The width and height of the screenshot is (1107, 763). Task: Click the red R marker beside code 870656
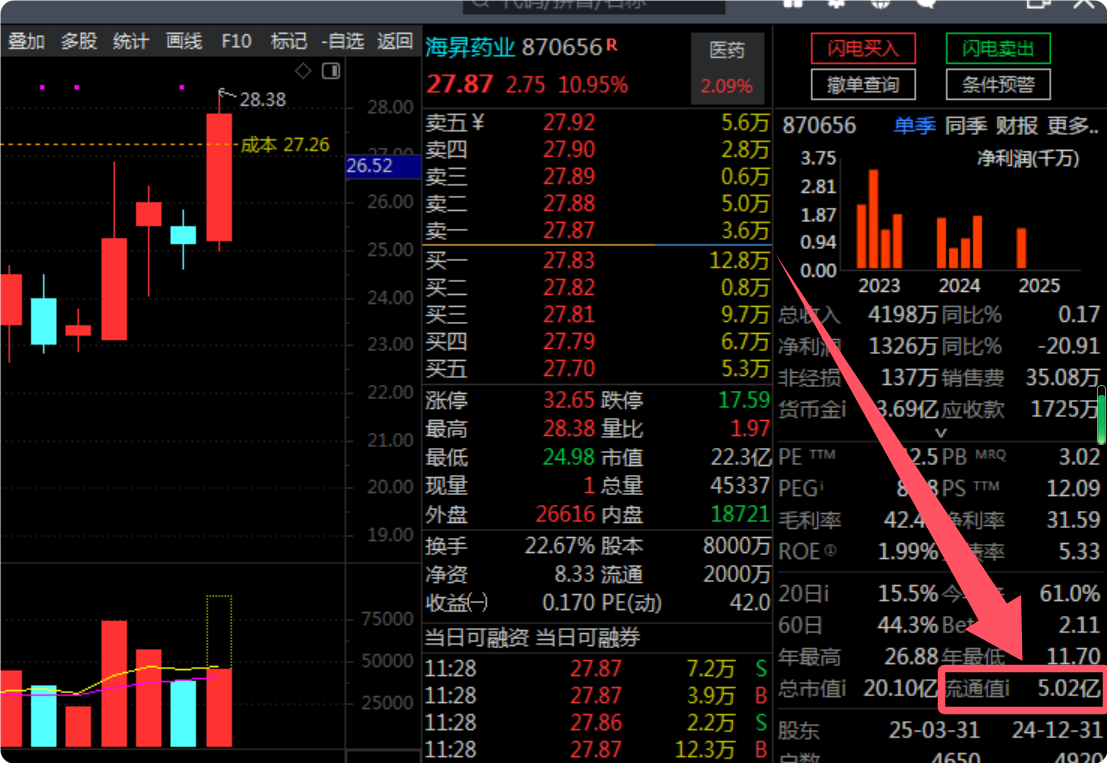tap(611, 45)
